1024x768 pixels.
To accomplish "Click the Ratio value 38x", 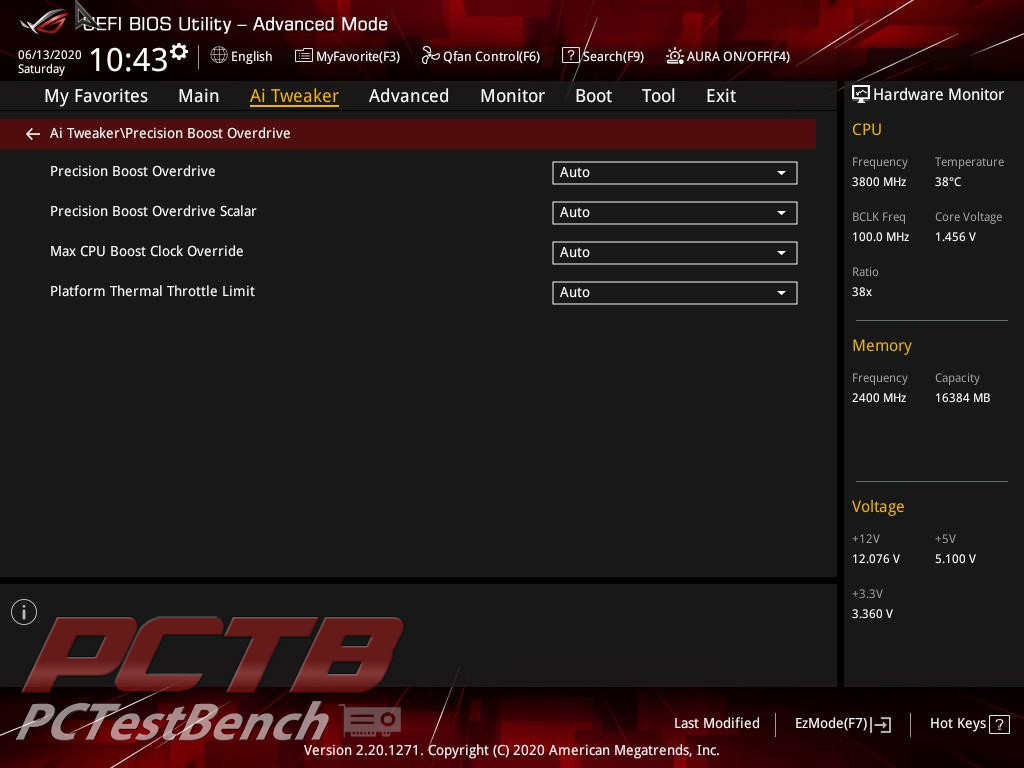I will [862, 292].
